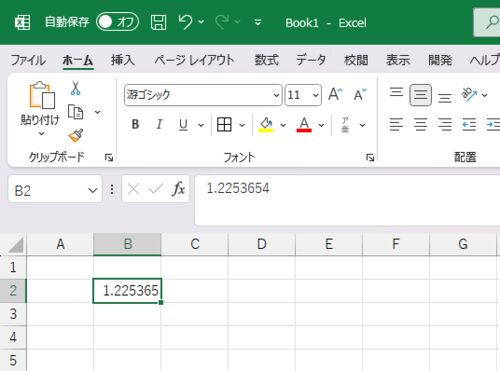Screen dimensions: 500x371
Task: Toggle Underline formatting
Action: [183, 125]
